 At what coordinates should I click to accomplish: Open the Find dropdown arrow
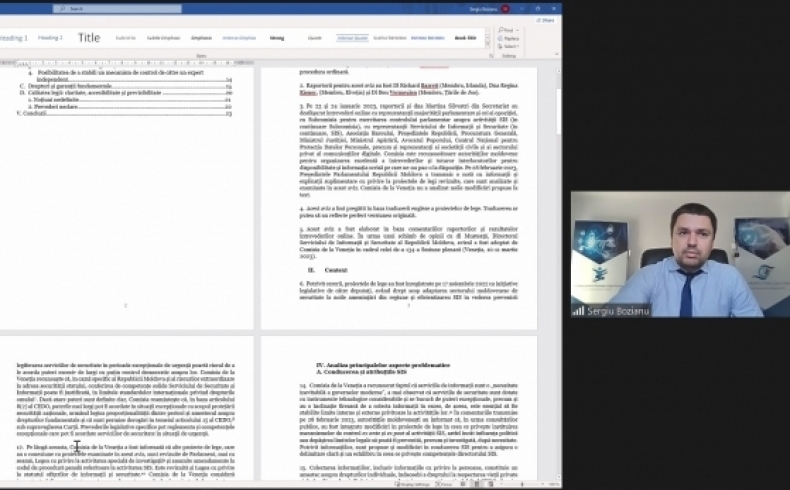(517, 30)
